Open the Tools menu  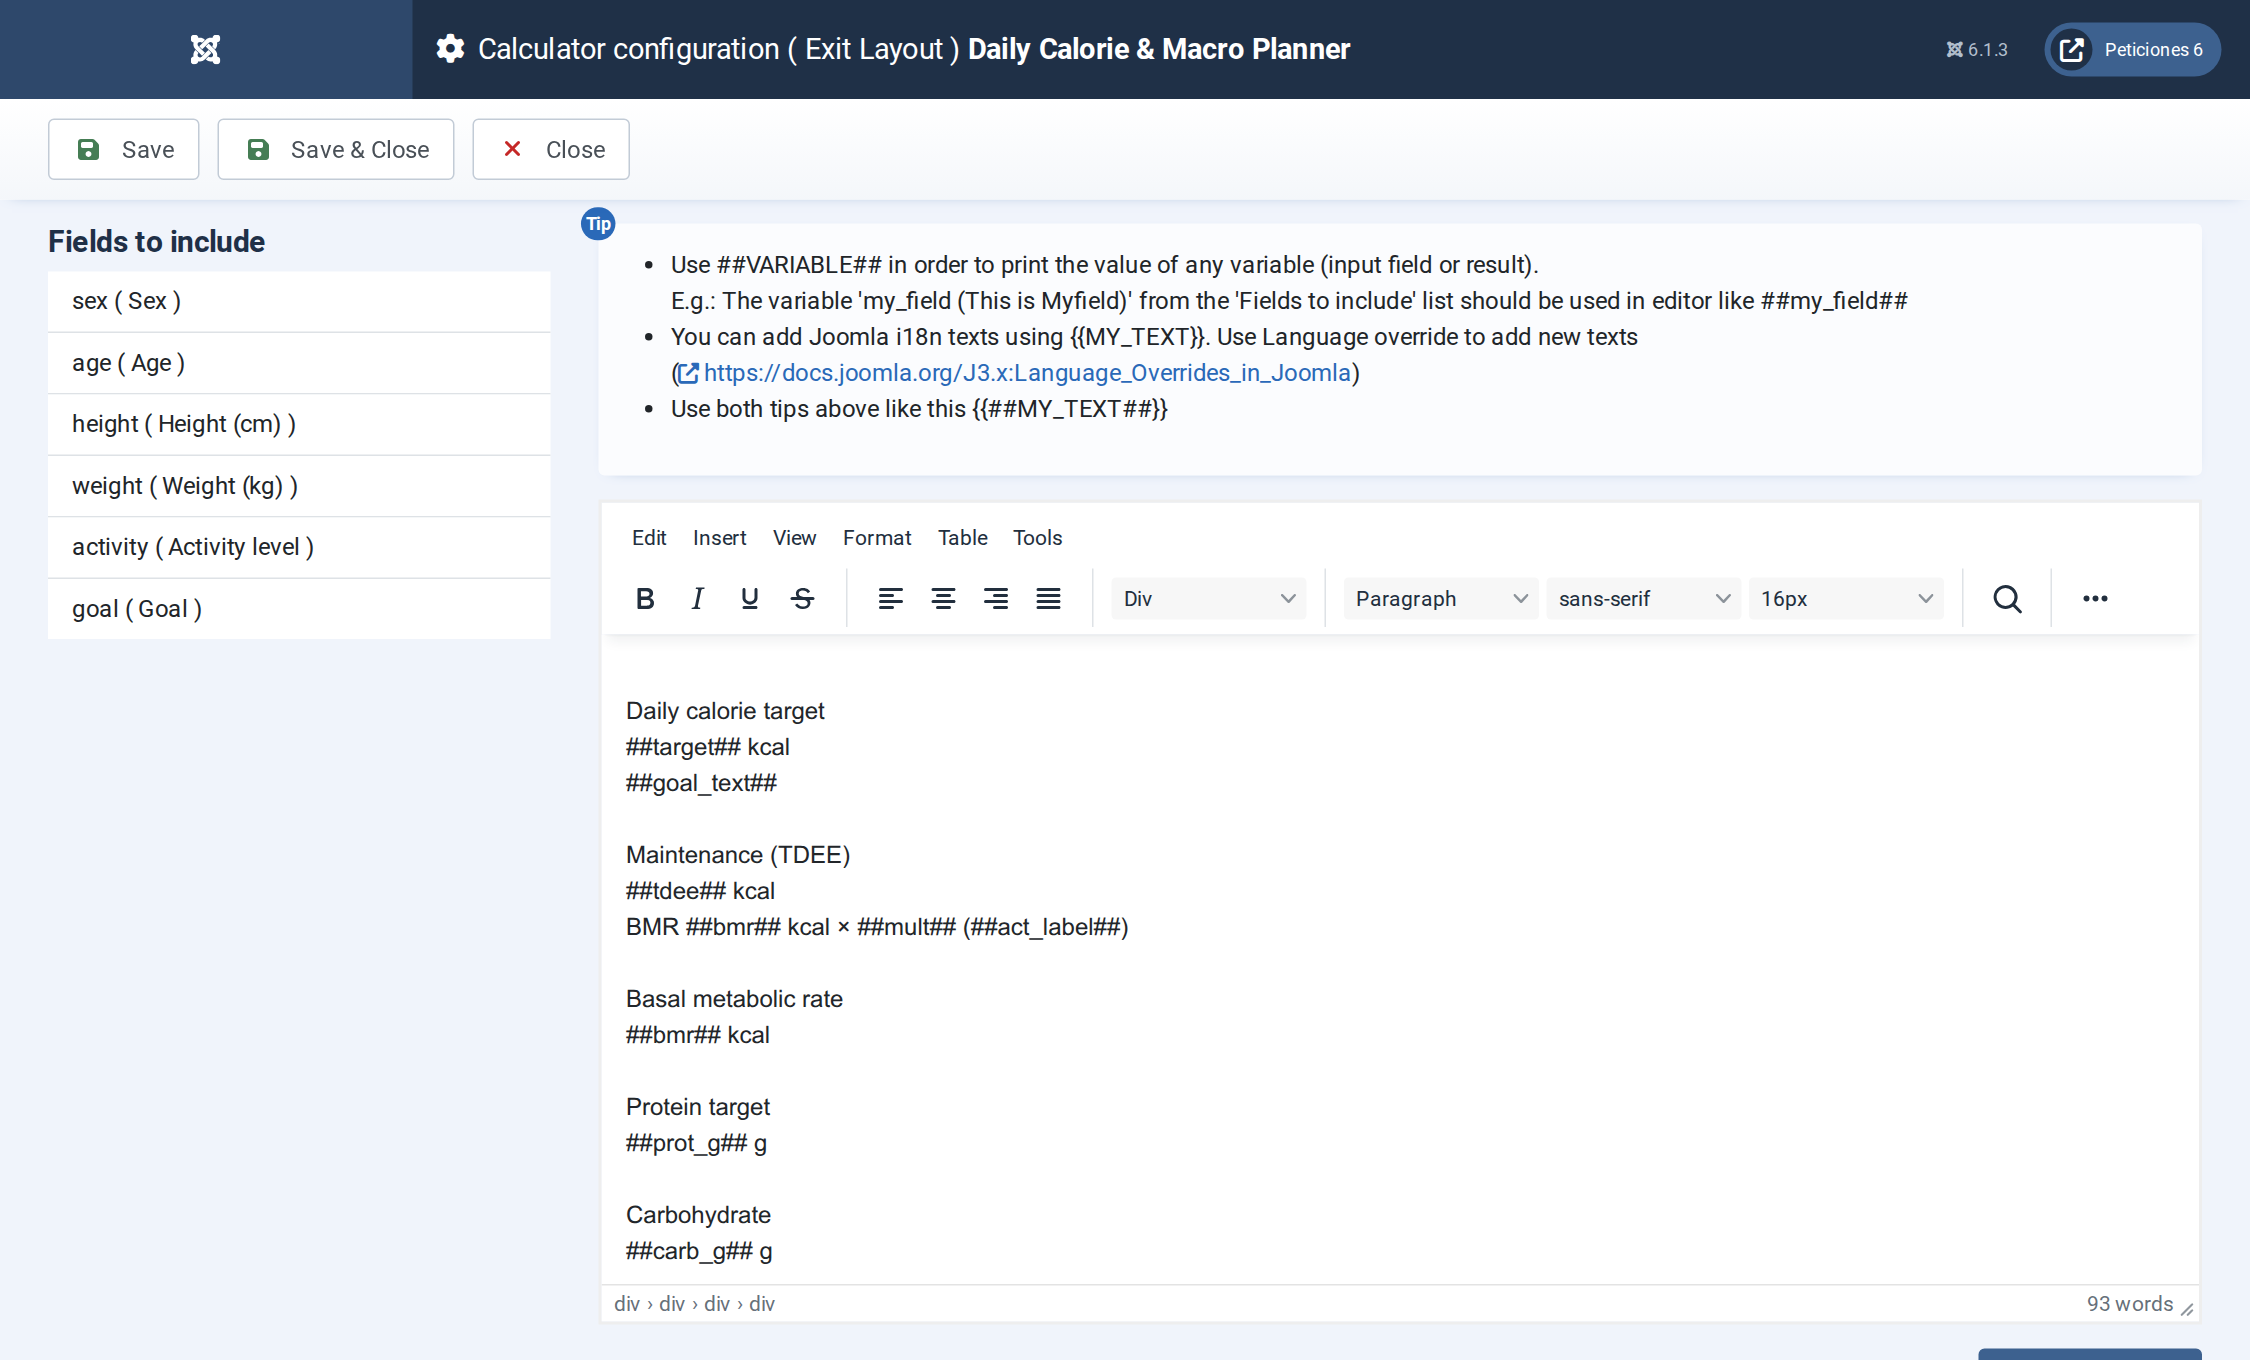coord(1037,537)
